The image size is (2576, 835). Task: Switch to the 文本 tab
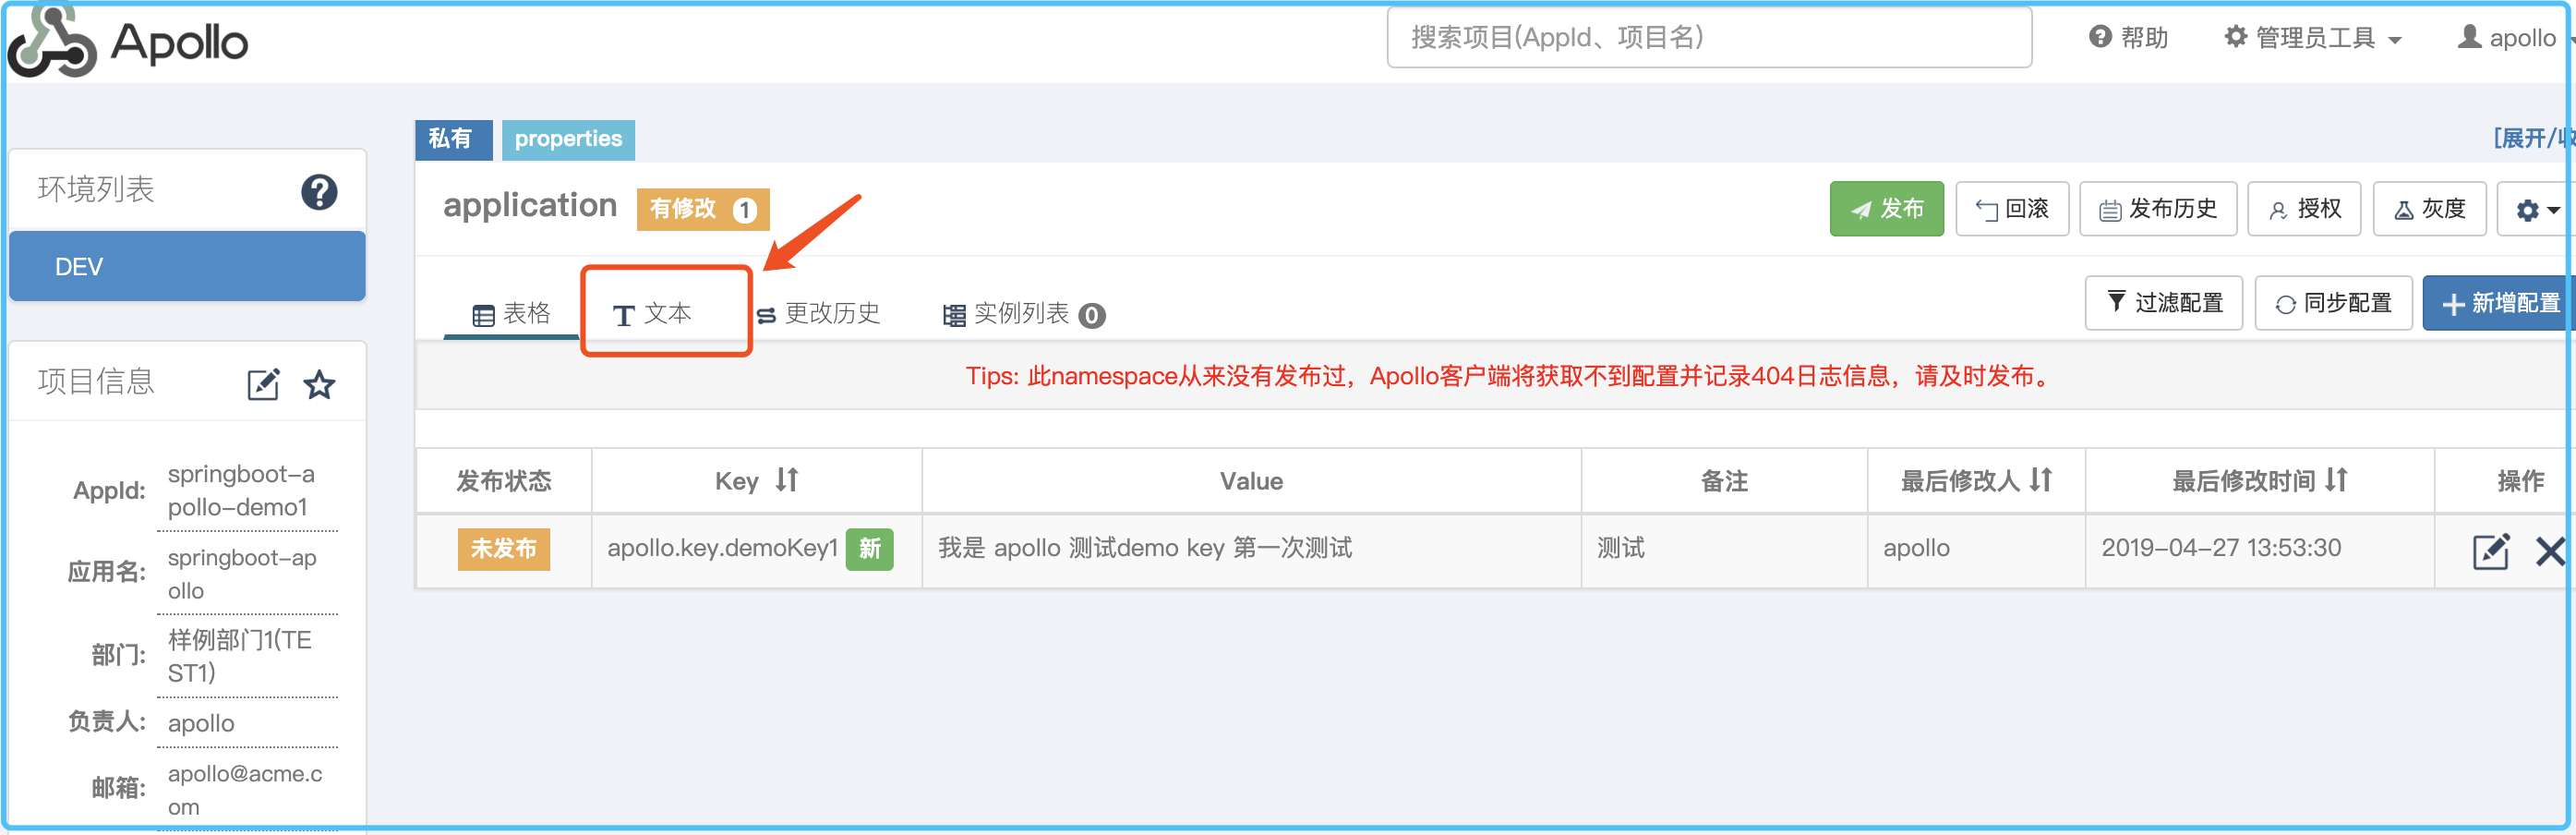coord(663,312)
